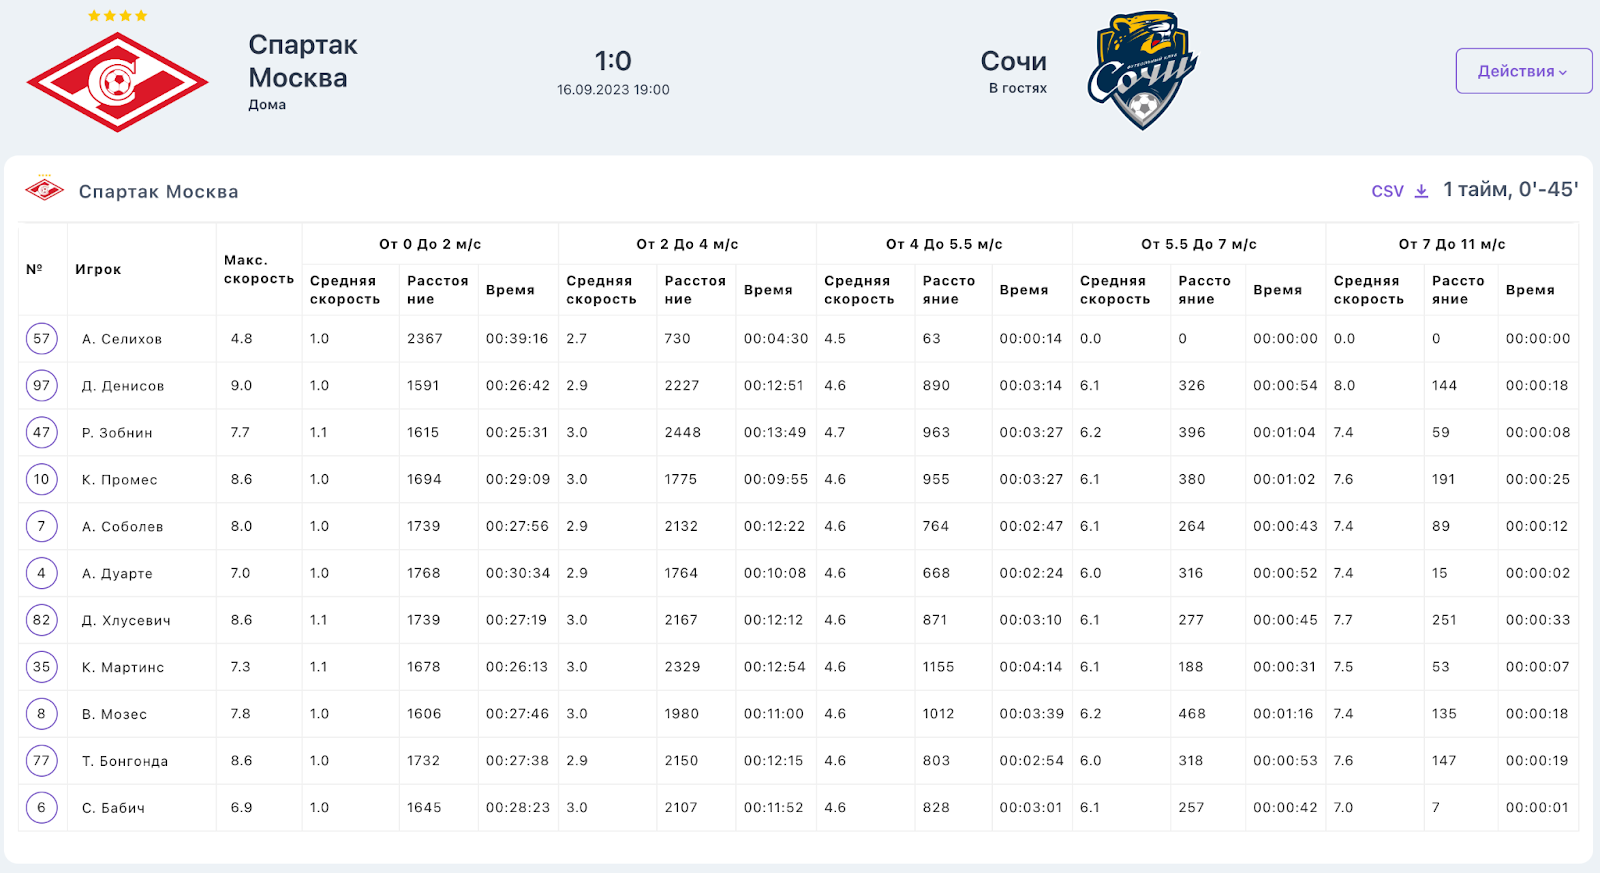Screen dimensions: 1600x873
Task: Select player name А. Соболев
Action: [122, 527]
